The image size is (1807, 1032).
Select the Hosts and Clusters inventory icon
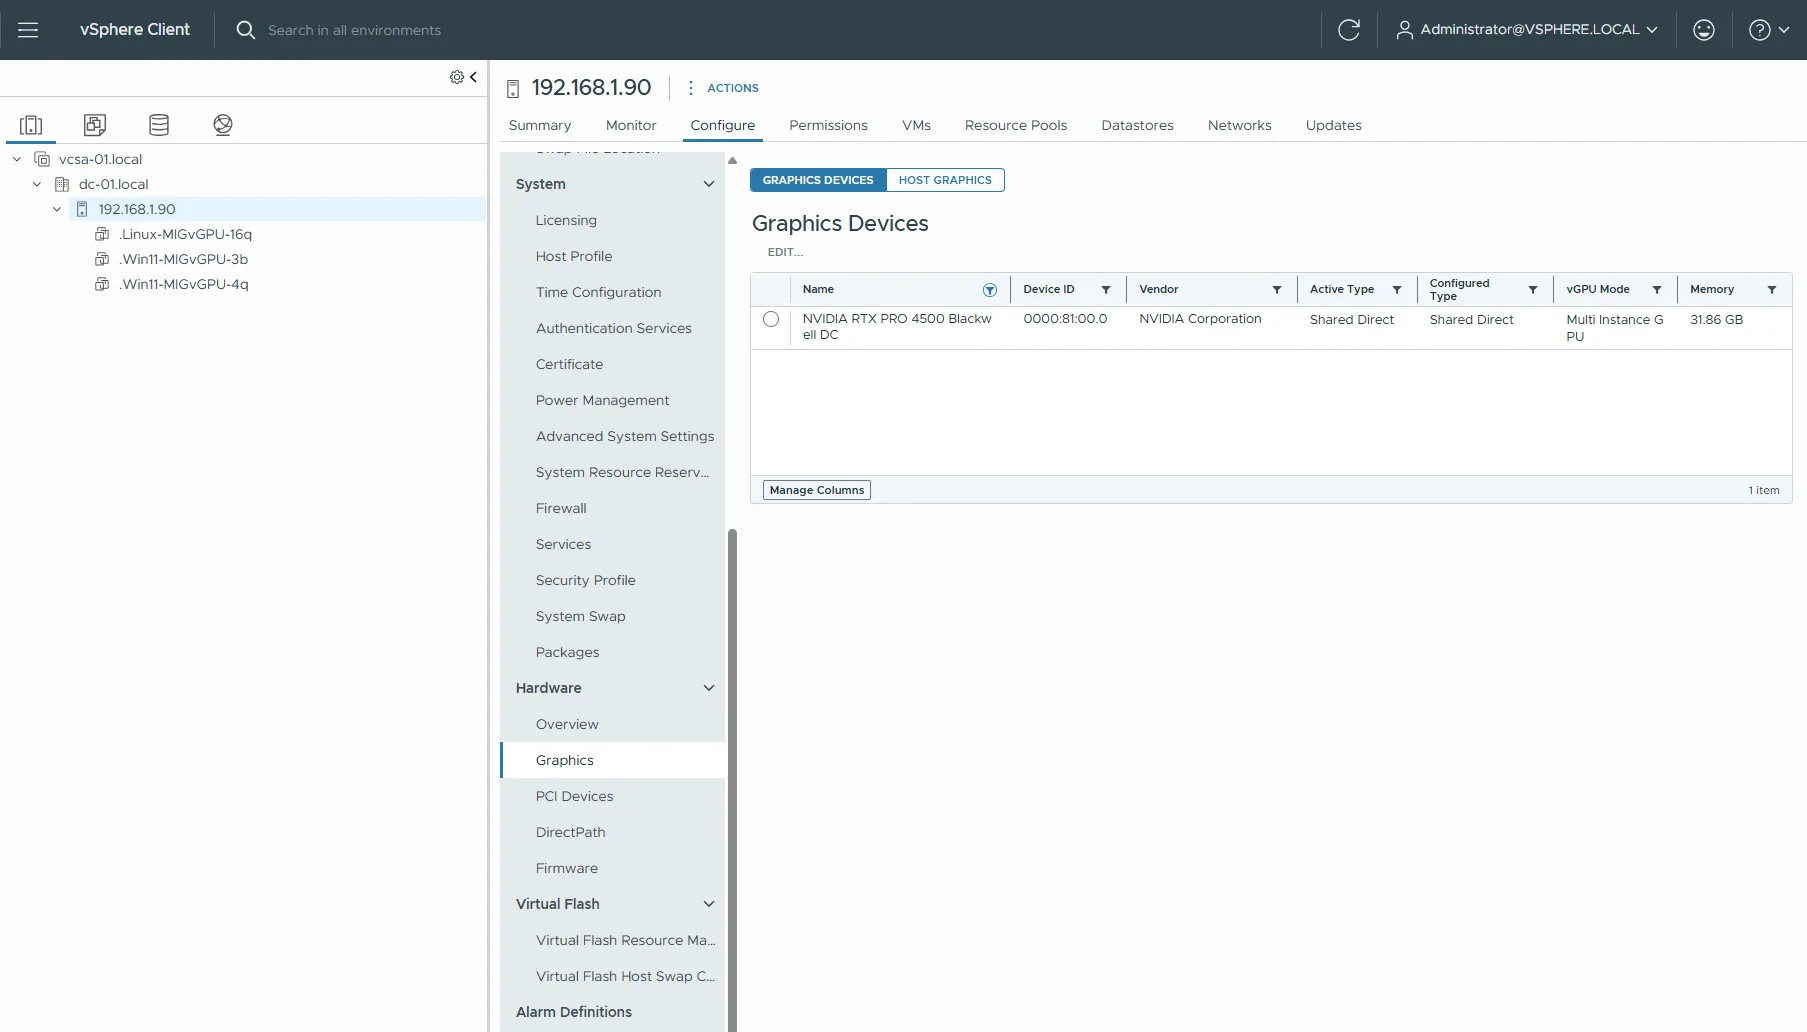31,124
